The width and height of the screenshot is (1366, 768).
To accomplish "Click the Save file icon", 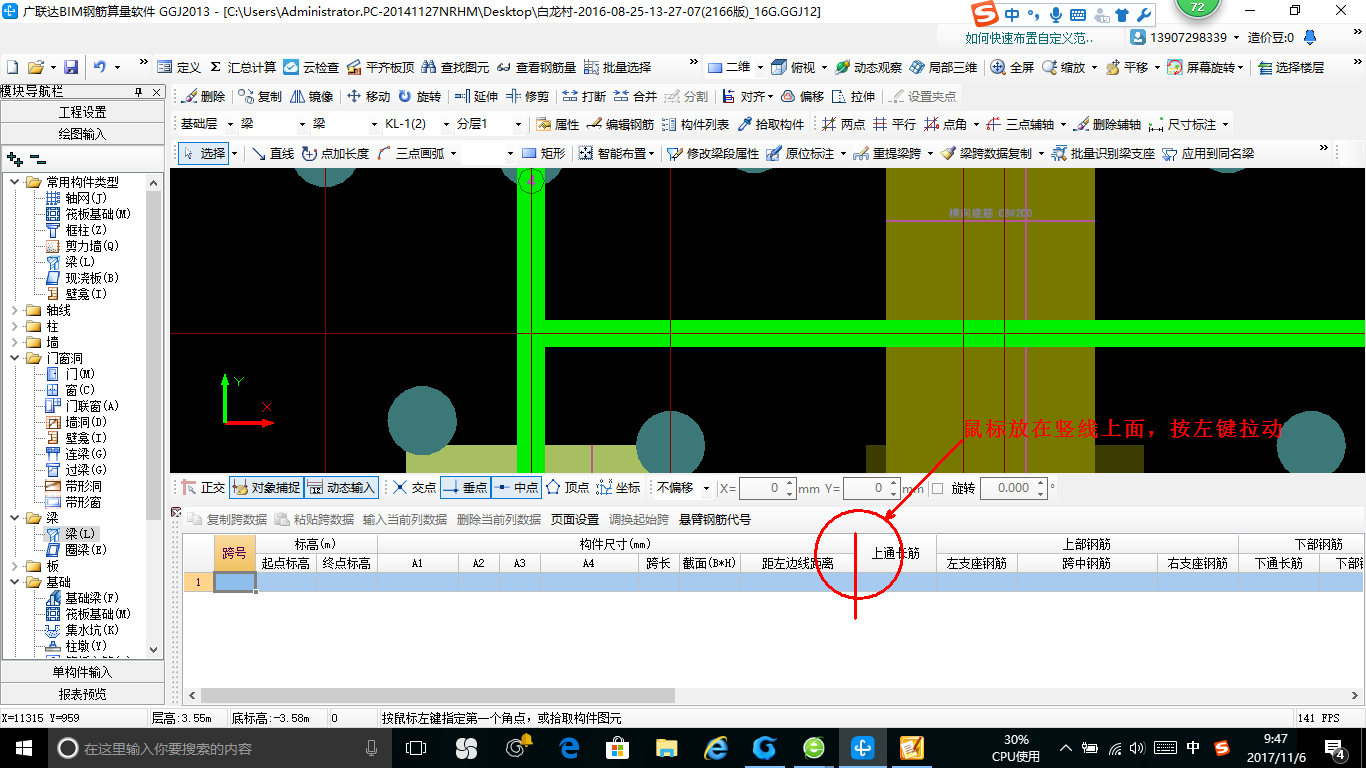I will point(71,67).
